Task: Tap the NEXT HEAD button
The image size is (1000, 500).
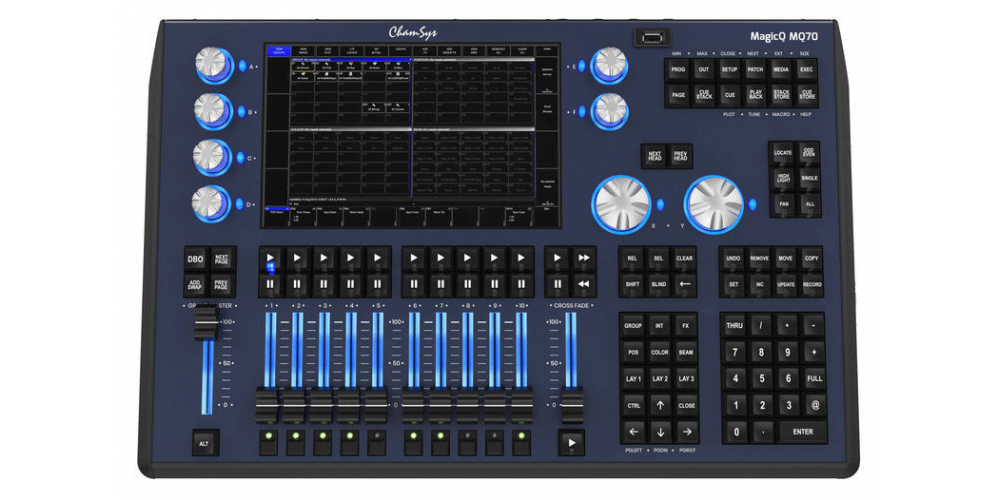Action: [654, 156]
